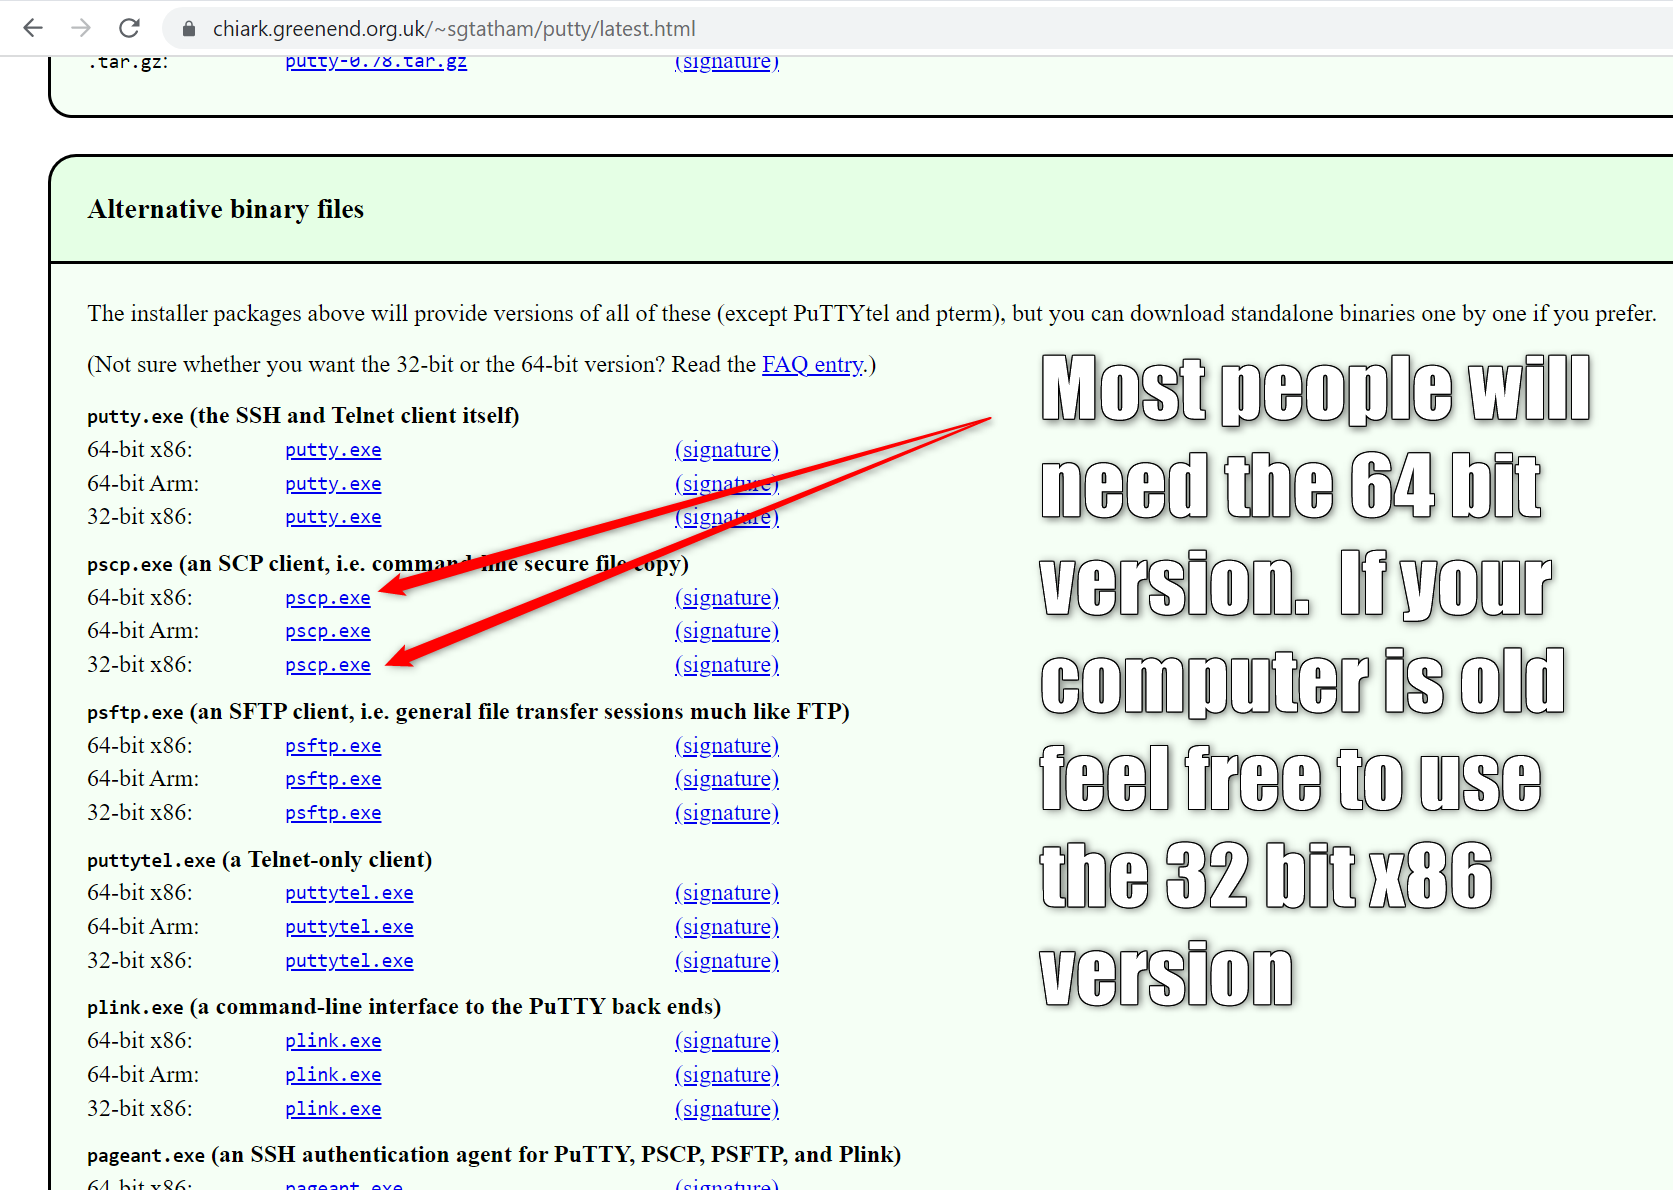This screenshot has width=1673, height=1190.
Task: Download the 32-bit x86 pscp.exe
Action: coord(327,665)
